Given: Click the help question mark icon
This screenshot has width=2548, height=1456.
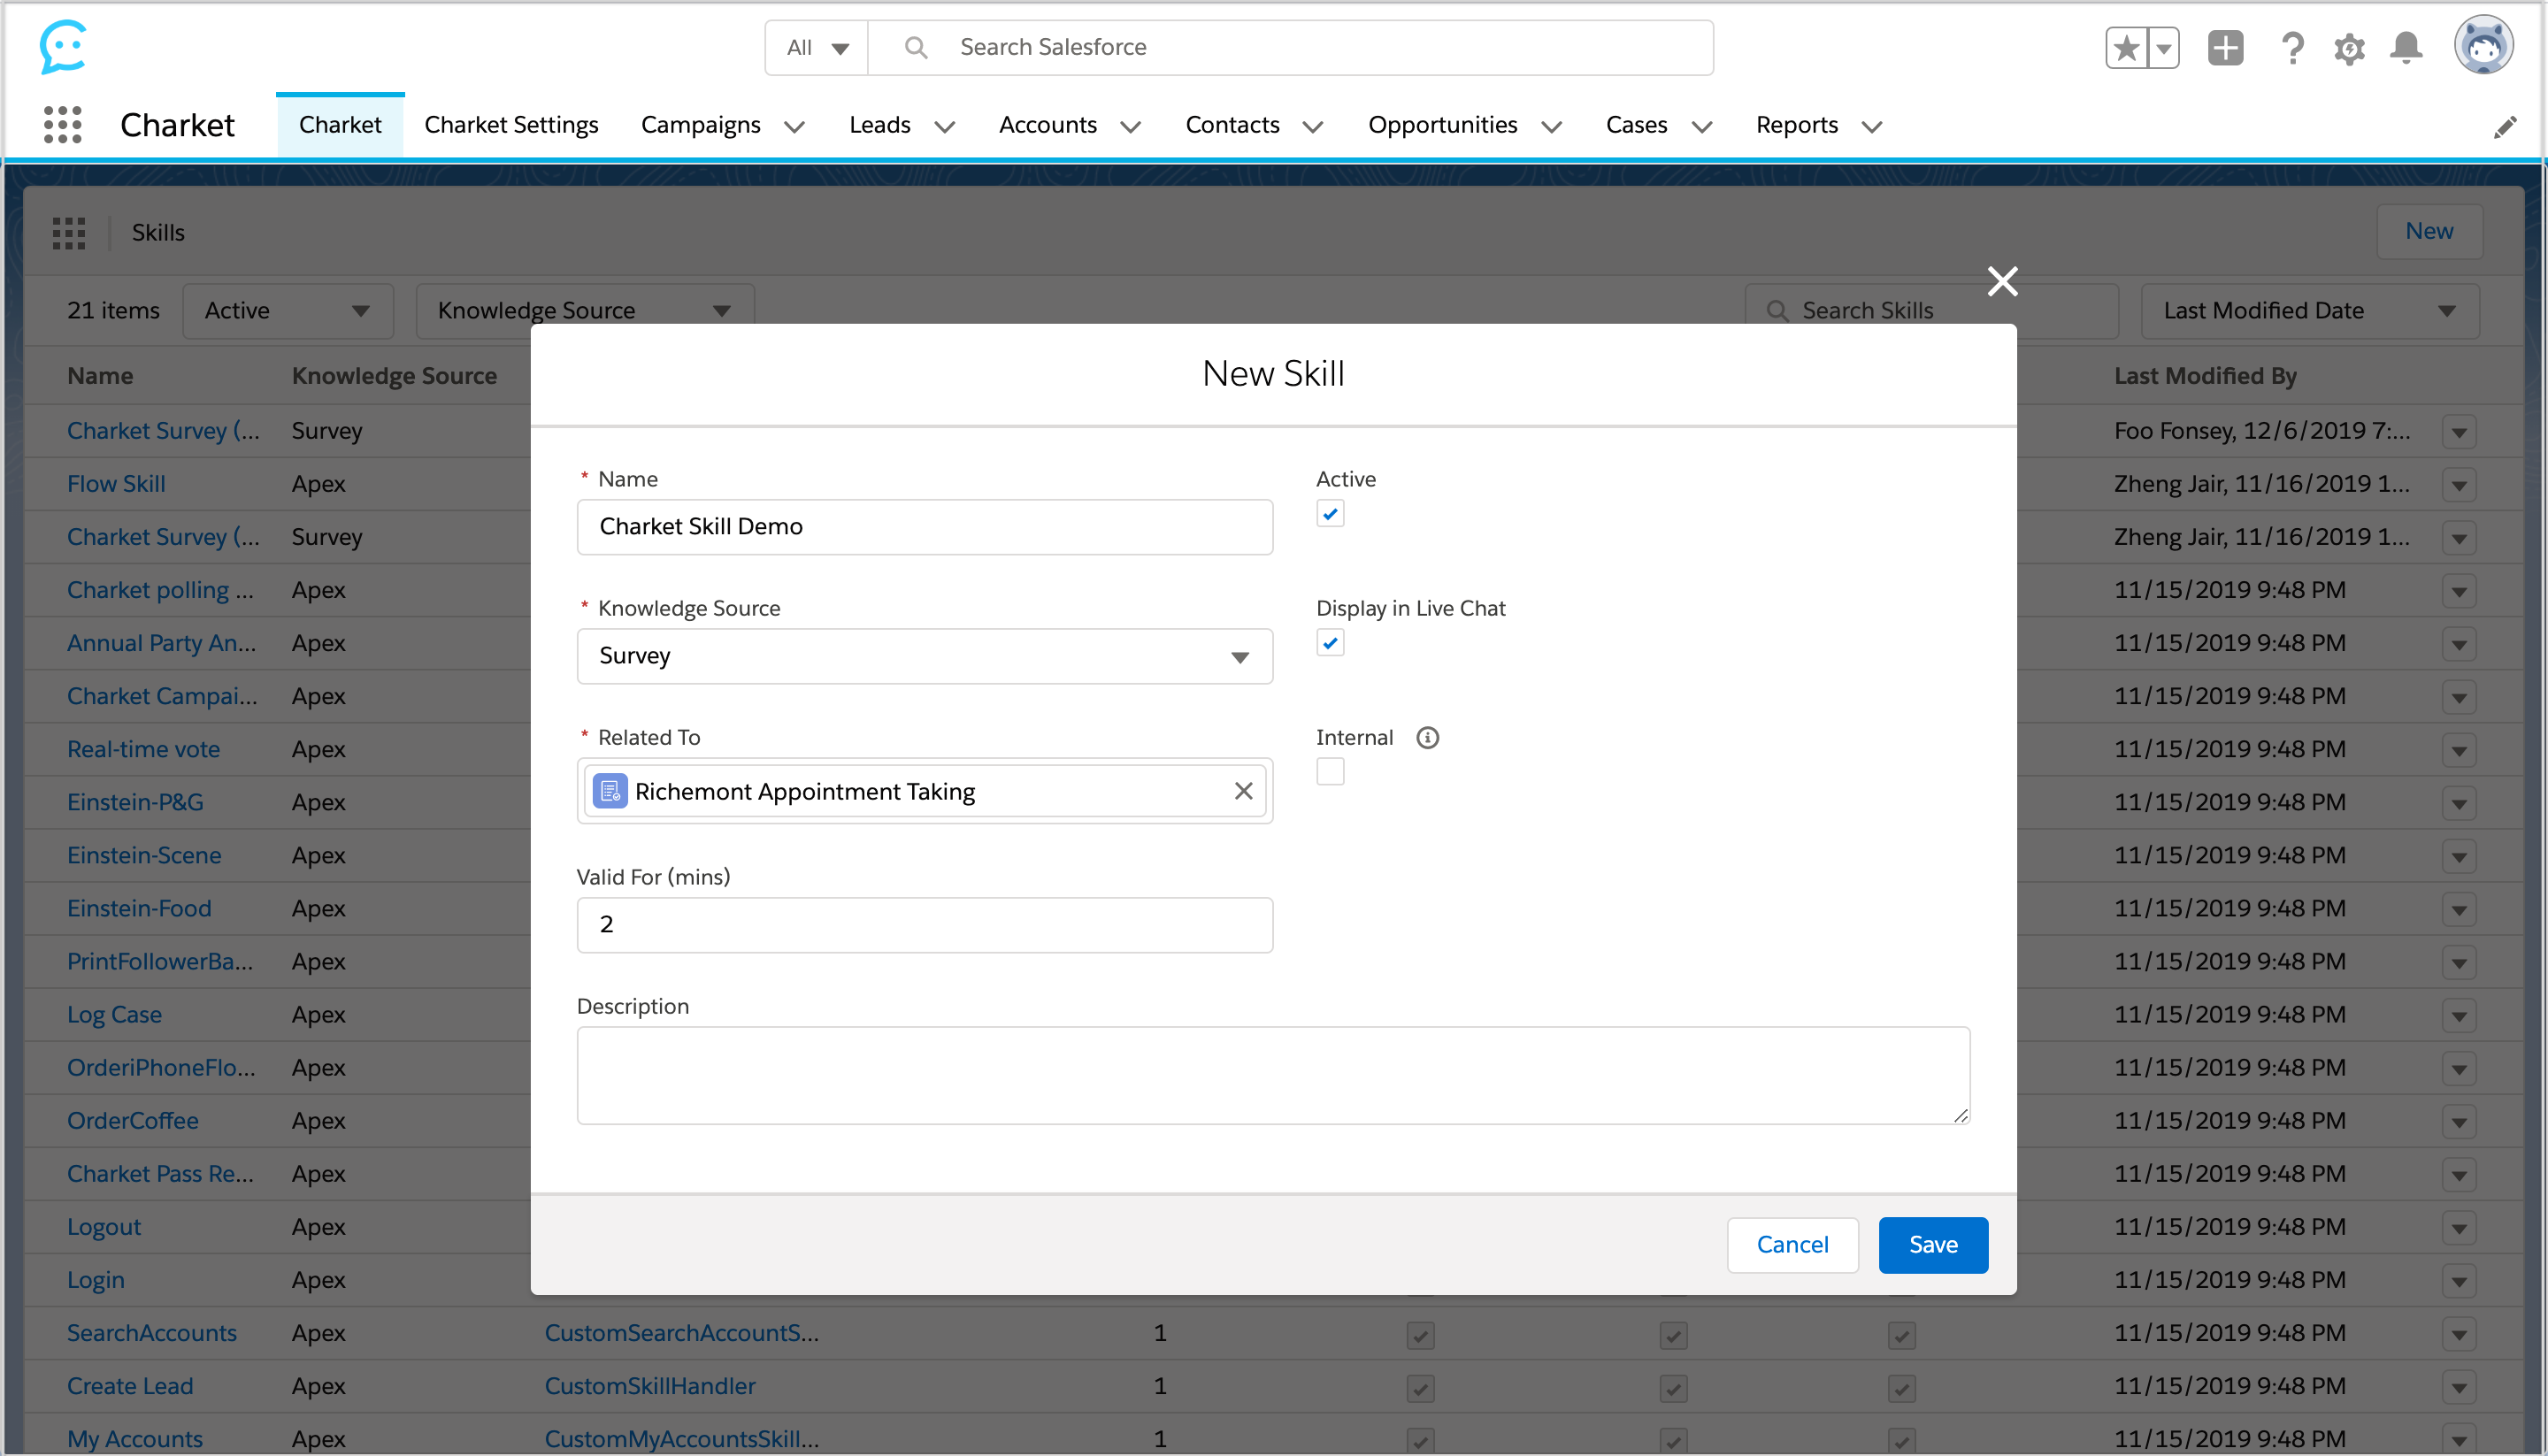Looking at the screenshot, I should click(x=2292, y=48).
